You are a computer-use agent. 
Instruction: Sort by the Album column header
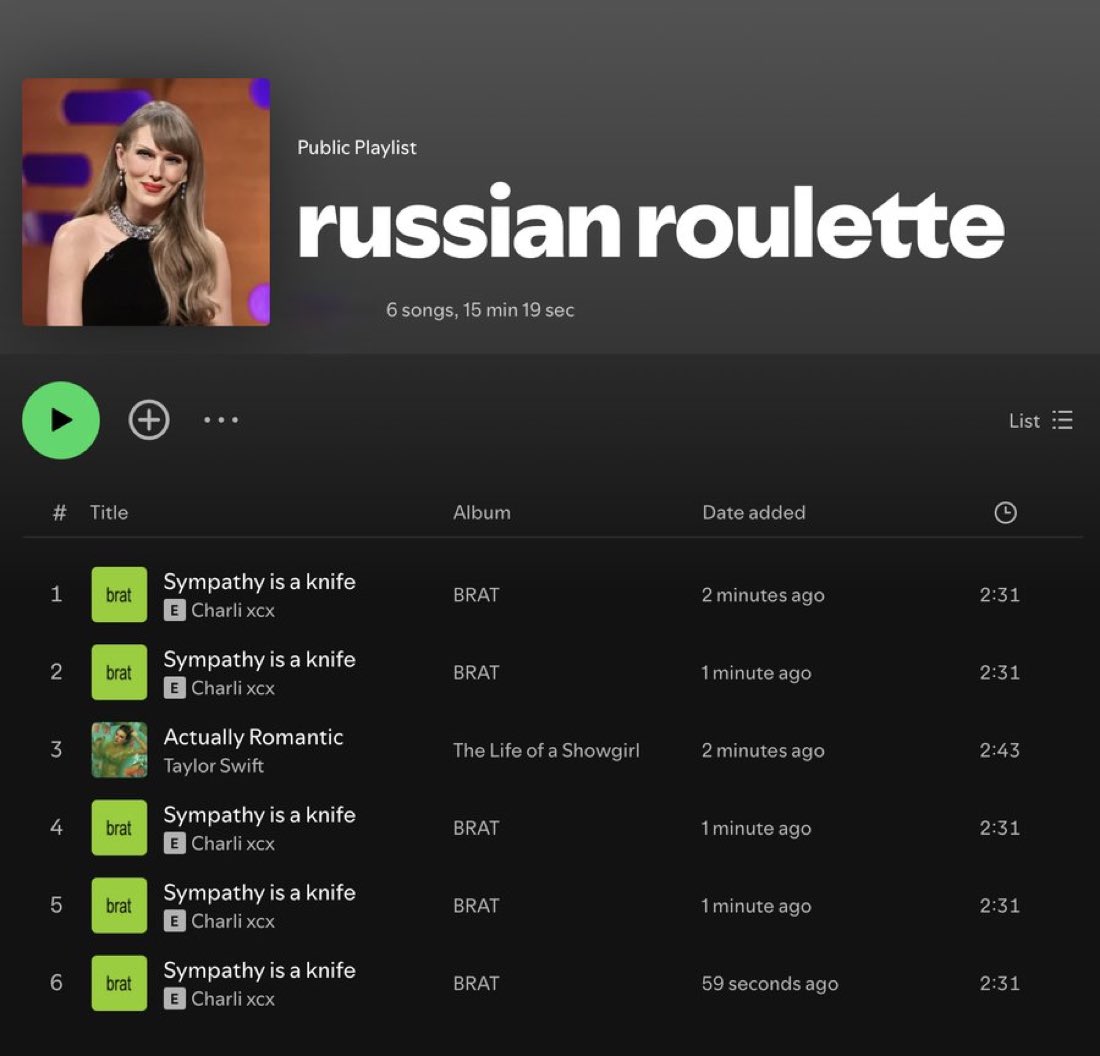pyautogui.click(x=482, y=513)
